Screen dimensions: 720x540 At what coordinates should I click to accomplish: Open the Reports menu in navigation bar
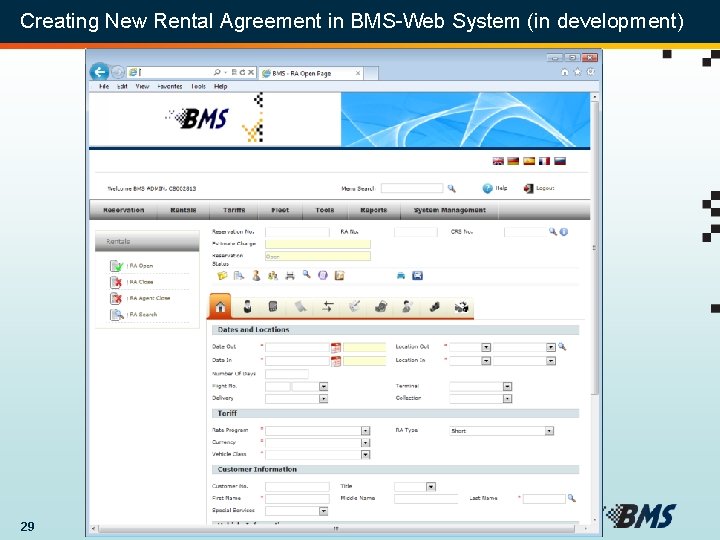[374, 210]
